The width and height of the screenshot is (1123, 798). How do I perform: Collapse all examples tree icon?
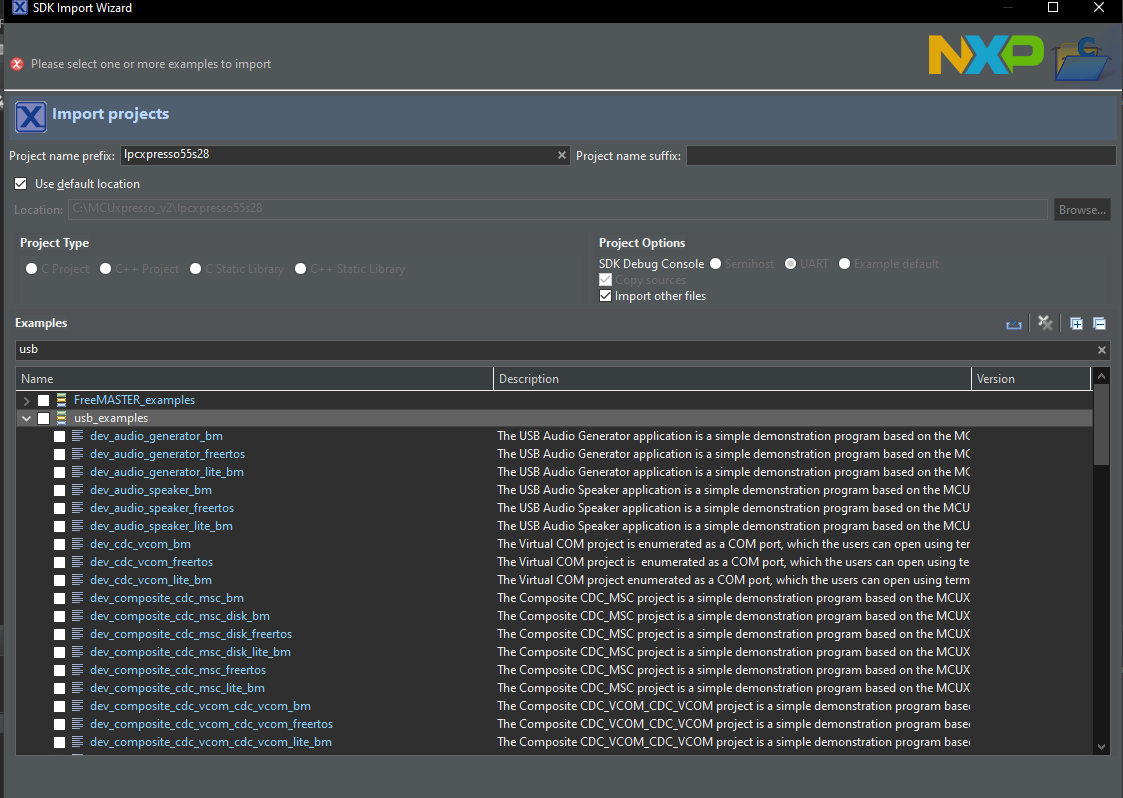[x=1099, y=324]
